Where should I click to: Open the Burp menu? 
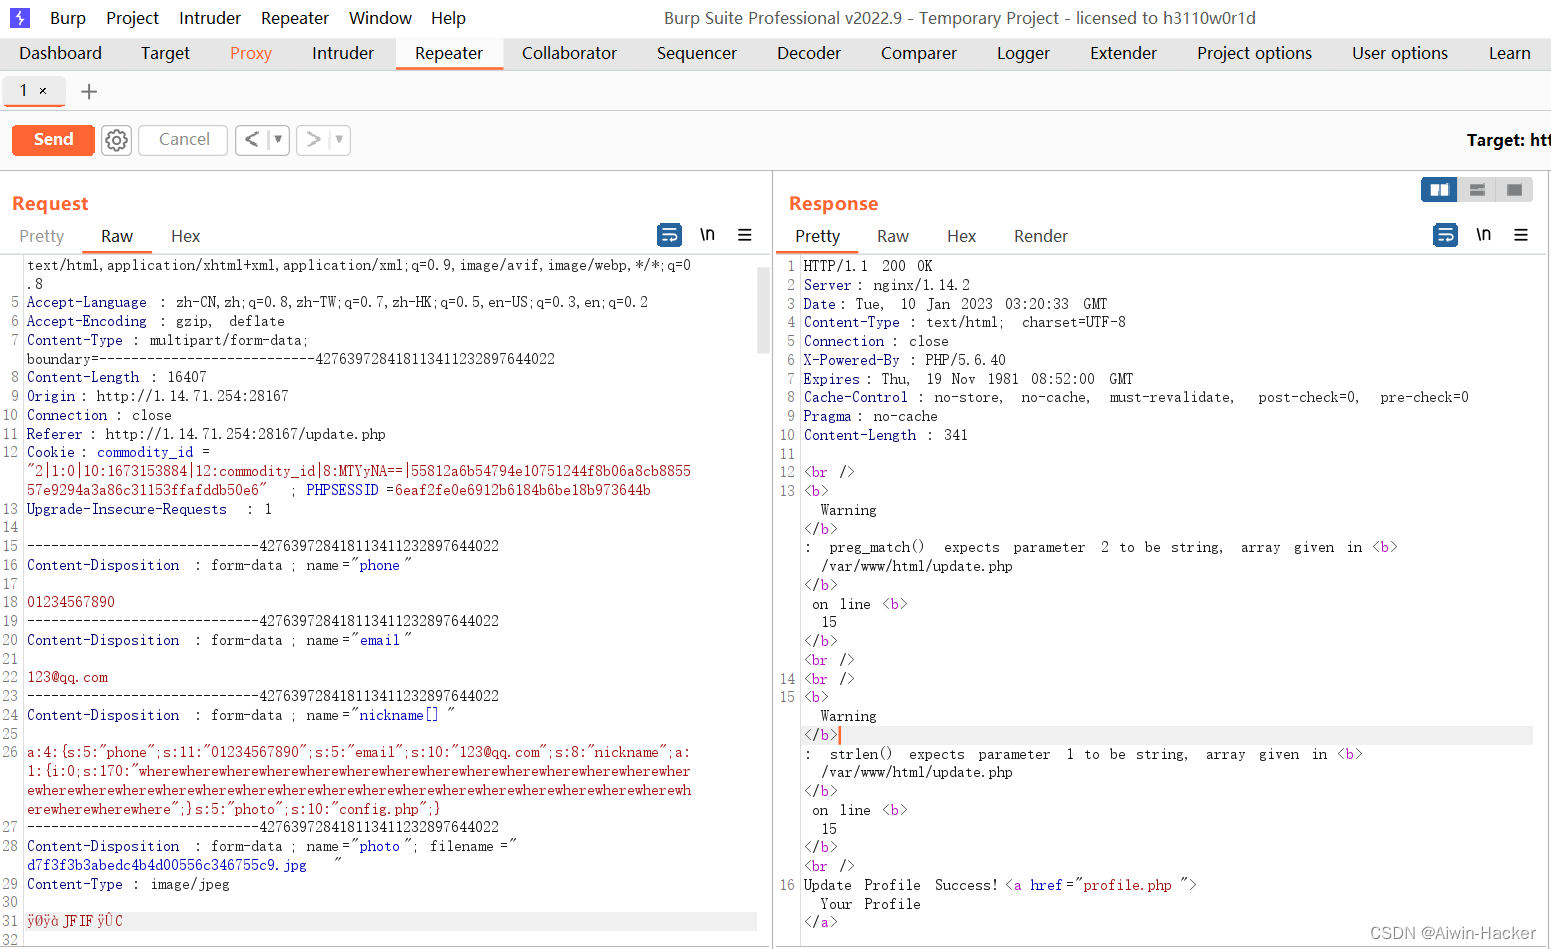[68, 18]
